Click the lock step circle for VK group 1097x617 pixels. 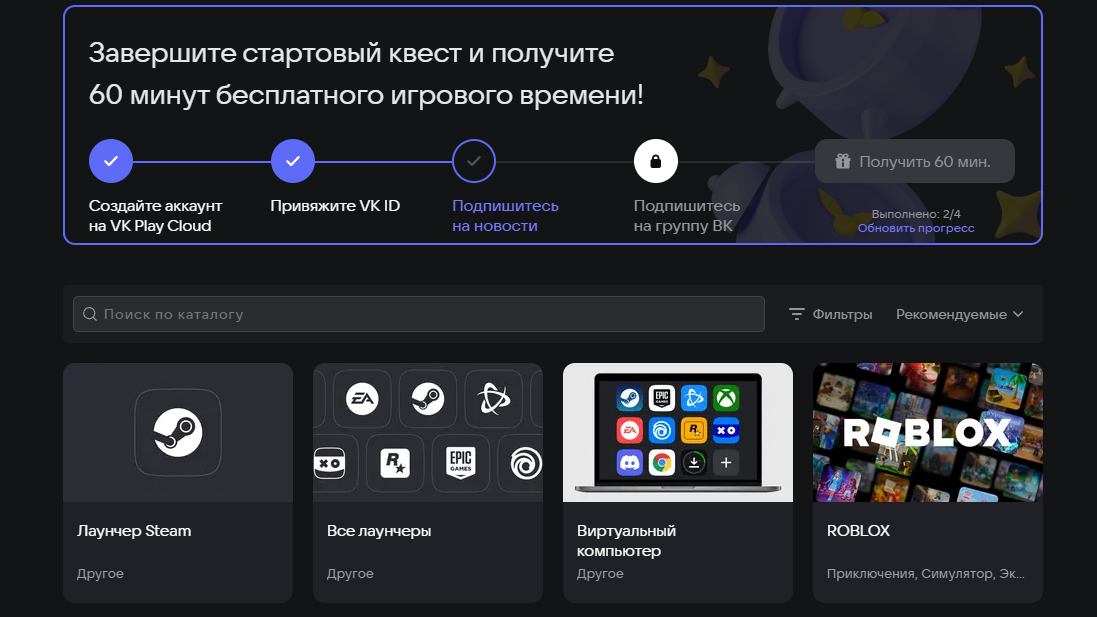[x=656, y=161]
